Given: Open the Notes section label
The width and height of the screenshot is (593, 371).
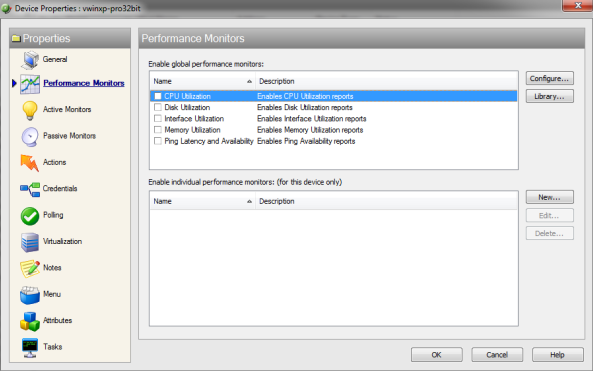Looking at the screenshot, I should pos(52,268).
